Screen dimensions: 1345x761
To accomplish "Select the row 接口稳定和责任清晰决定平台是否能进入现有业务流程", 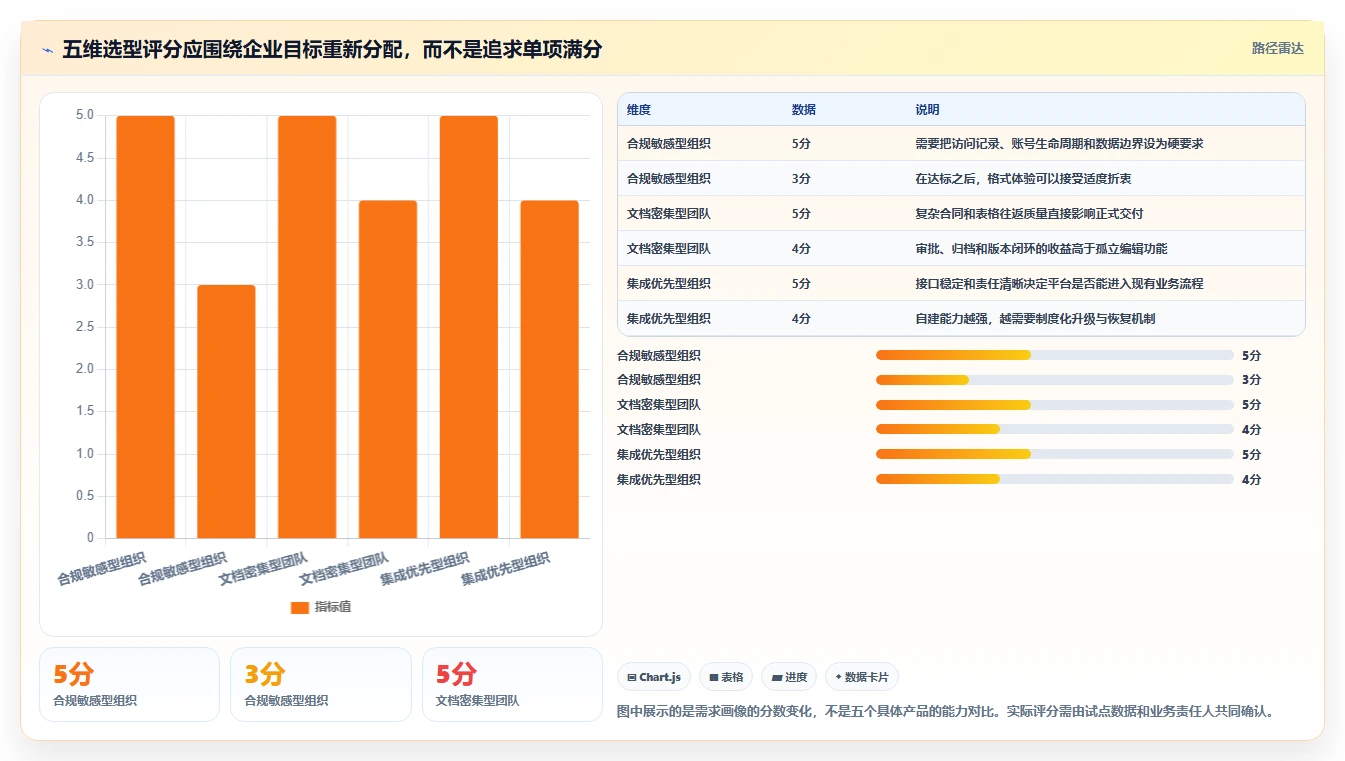I will pyautogui.click(x=961, y=284).
